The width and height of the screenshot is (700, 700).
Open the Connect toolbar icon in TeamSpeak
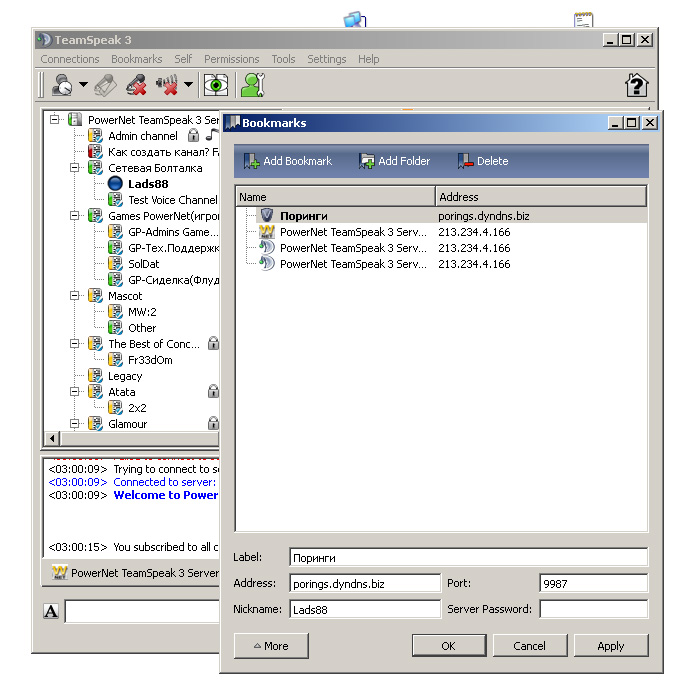[x=62, y=84]
